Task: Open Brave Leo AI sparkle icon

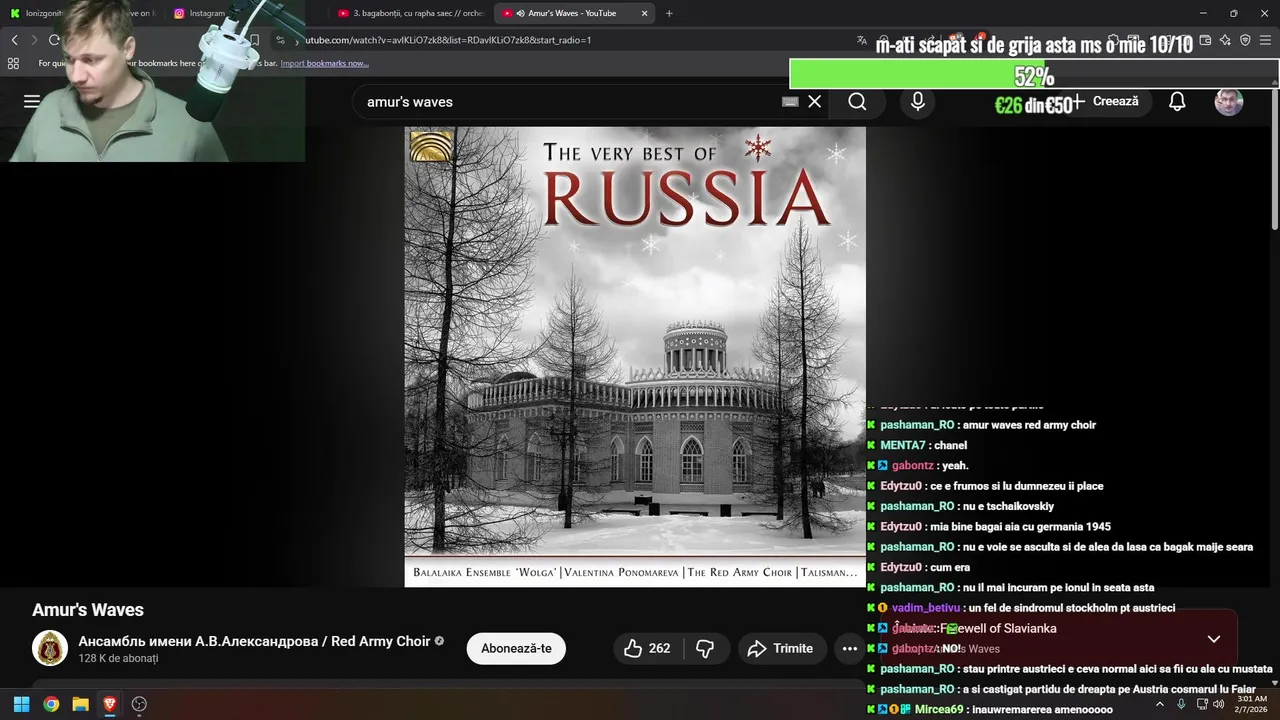Action: 1225,40
